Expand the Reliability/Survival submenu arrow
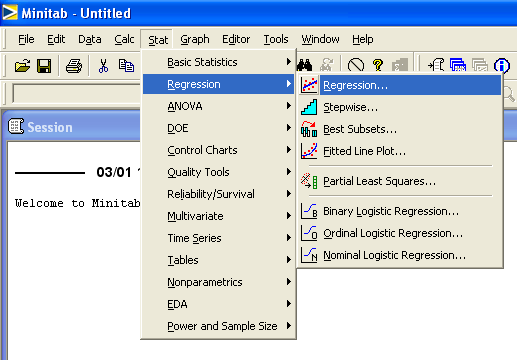This screenshot has height=360, width=517. (x=289, y=194)
